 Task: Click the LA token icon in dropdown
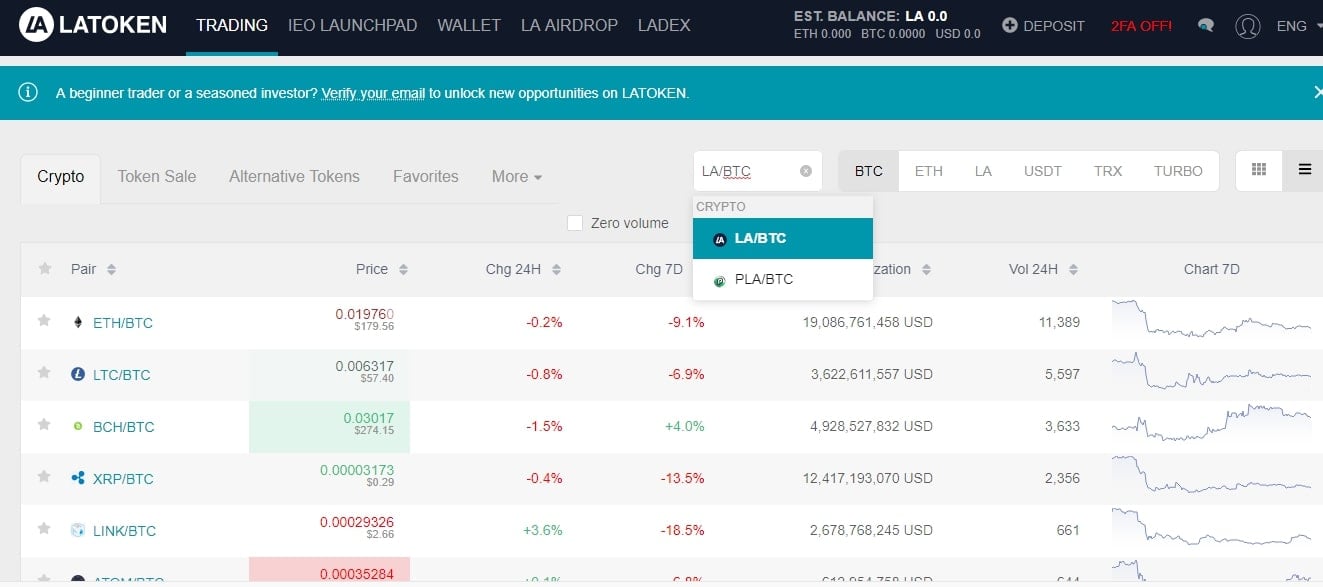pyautogui.click(x=719, y=240)
